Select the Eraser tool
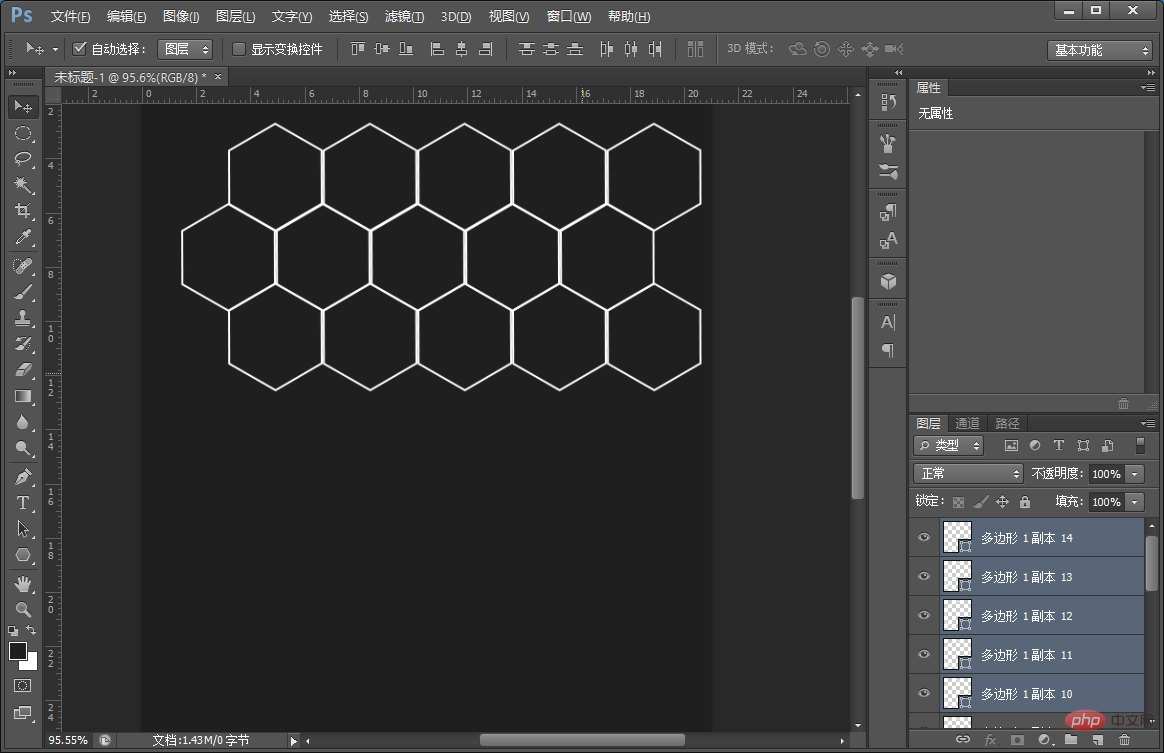 point(23,369)
